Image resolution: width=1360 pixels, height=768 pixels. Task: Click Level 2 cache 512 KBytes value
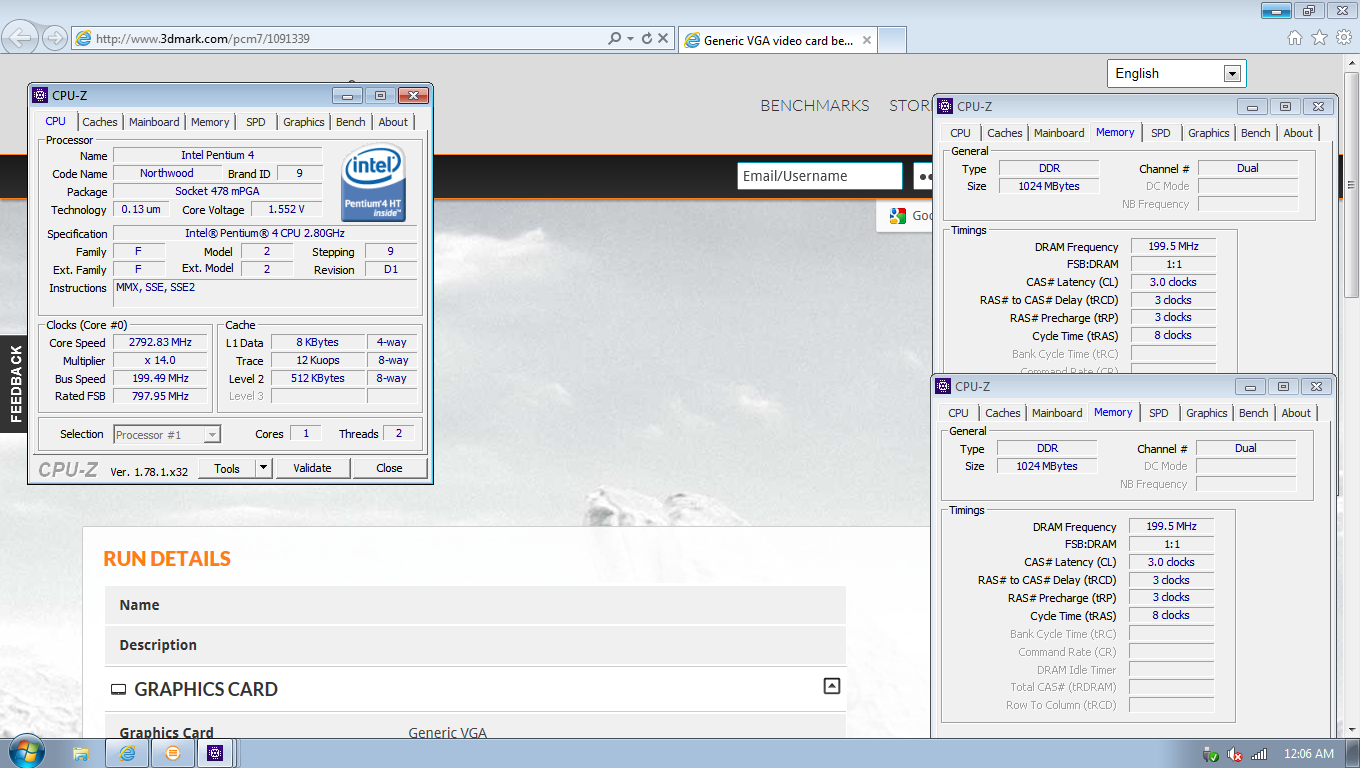coord(320,378)
